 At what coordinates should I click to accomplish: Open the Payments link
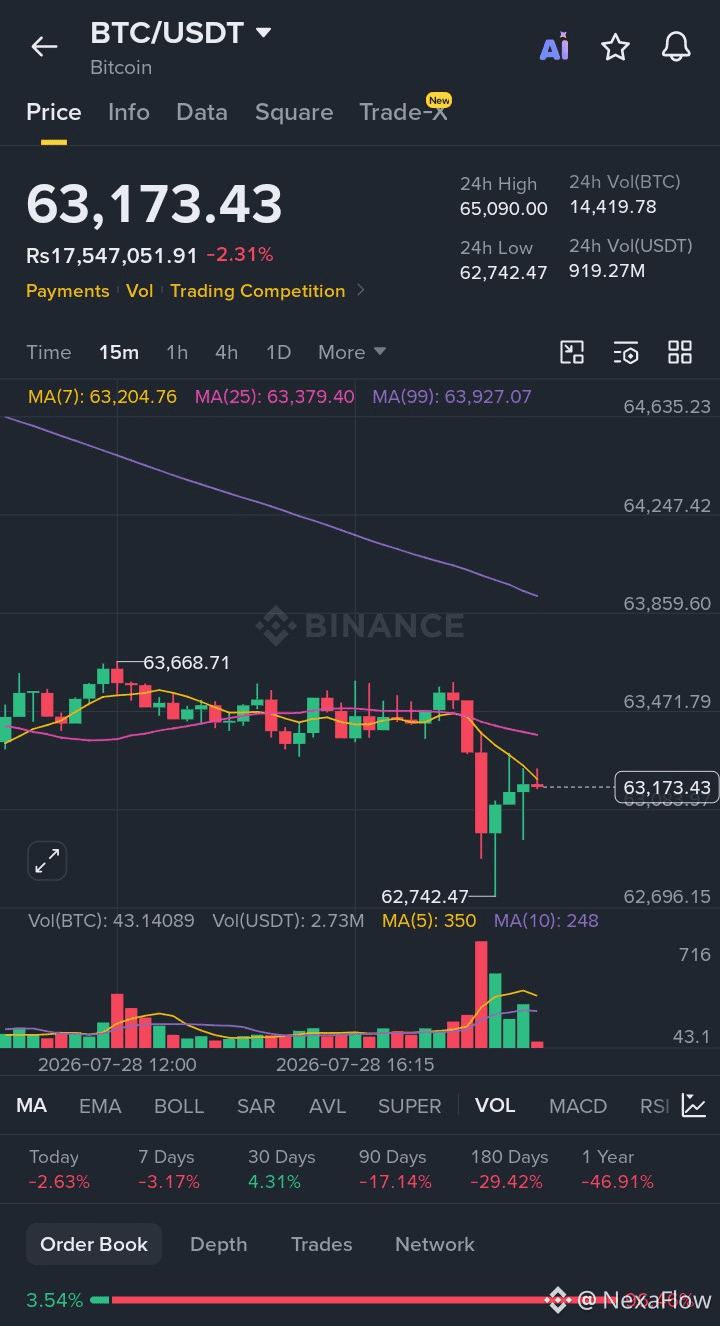click(x=67, y=291)
